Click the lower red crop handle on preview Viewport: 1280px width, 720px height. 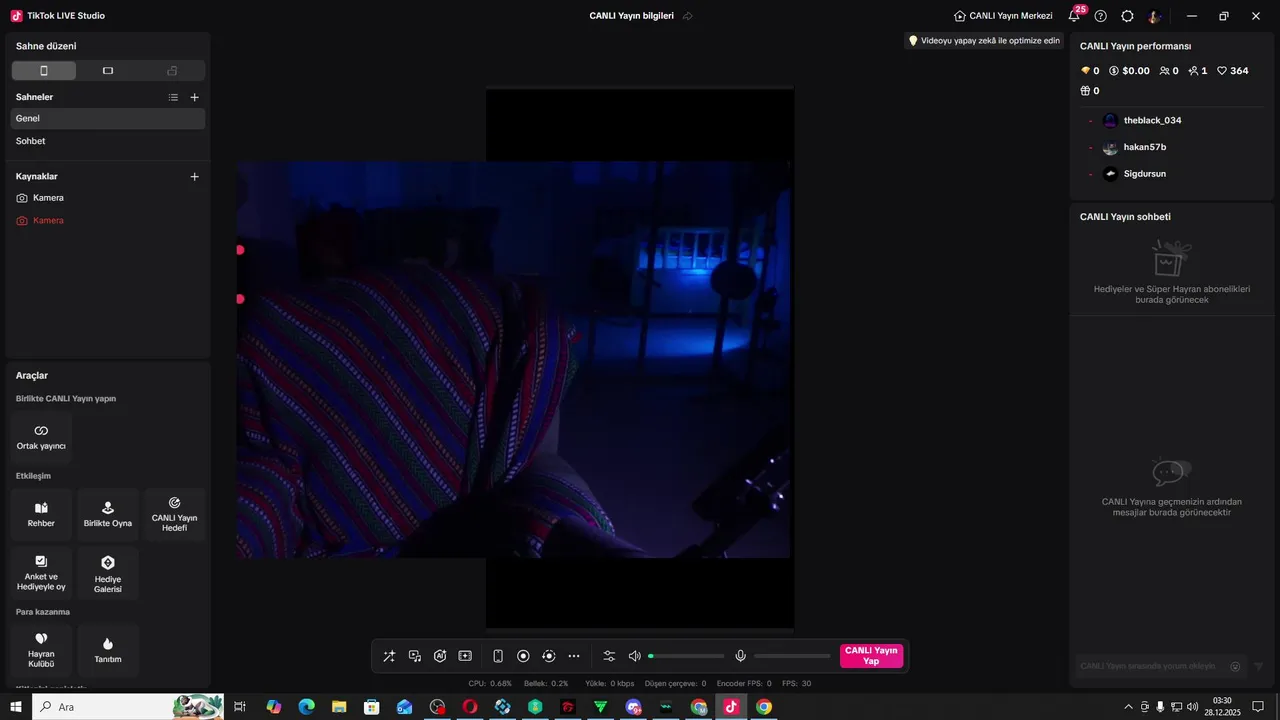[240, 299]
